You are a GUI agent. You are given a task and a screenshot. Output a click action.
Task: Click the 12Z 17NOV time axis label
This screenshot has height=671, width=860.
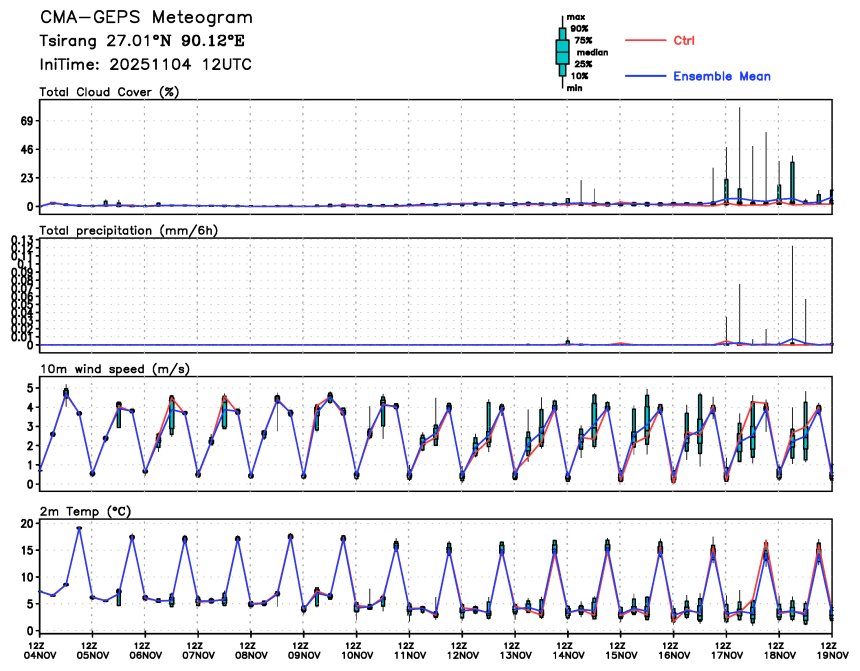pyautogui.click(x=726, y=650)
